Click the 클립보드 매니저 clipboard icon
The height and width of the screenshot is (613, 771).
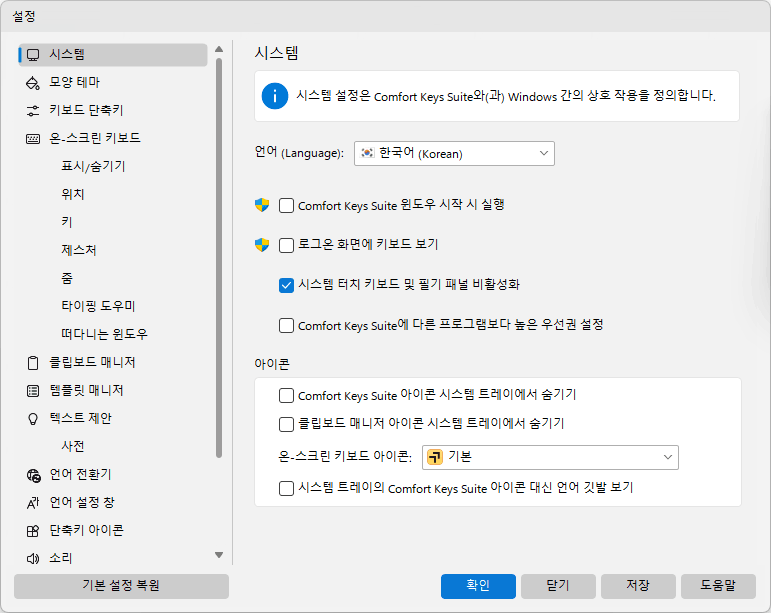coord(33,363)
